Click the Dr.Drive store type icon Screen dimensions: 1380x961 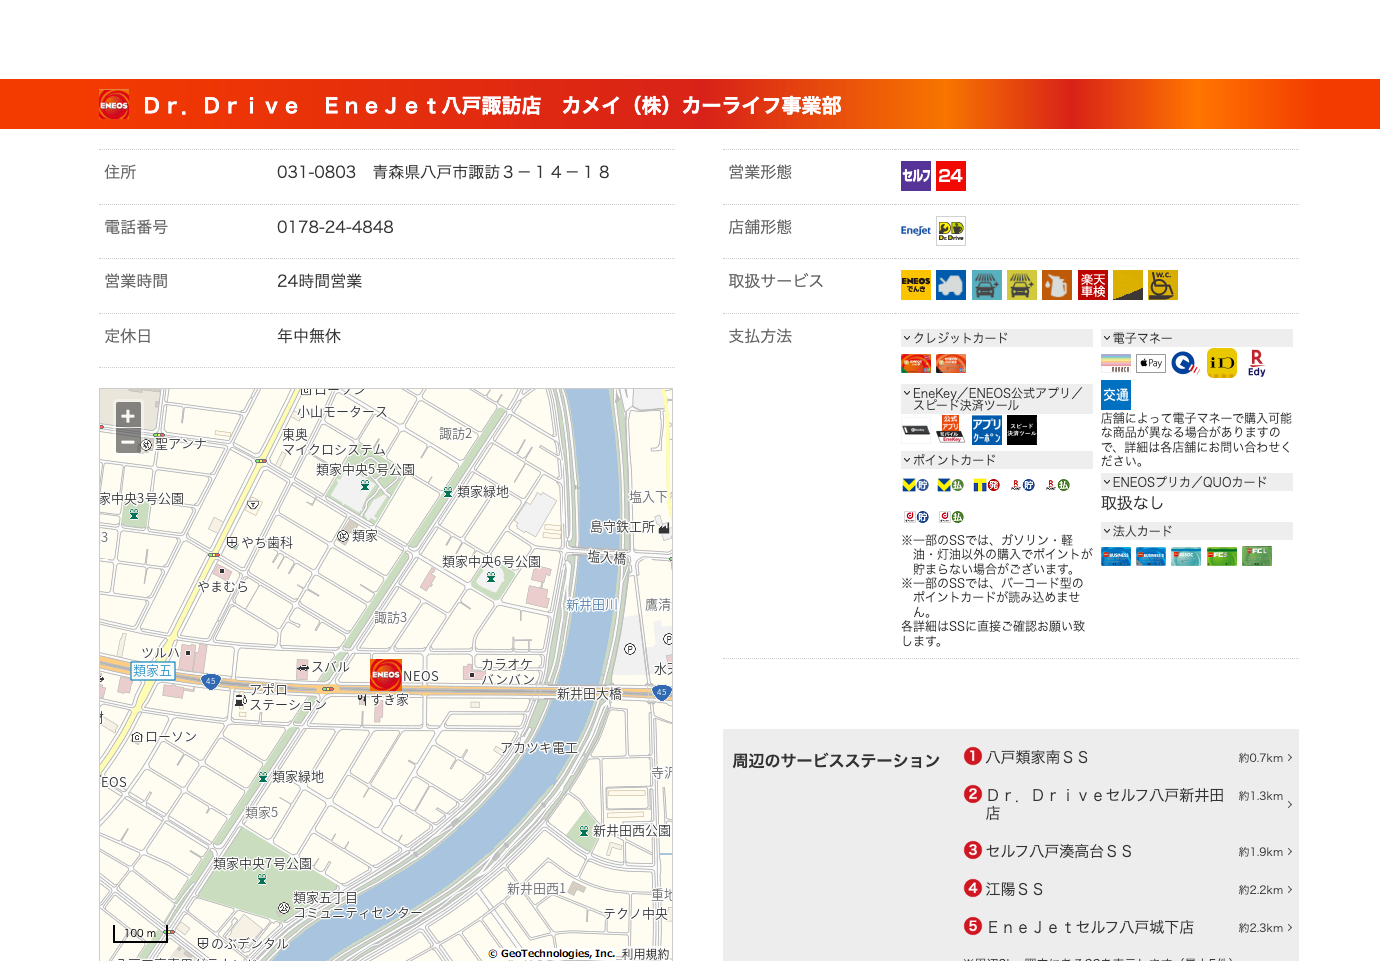pos(951,231)
